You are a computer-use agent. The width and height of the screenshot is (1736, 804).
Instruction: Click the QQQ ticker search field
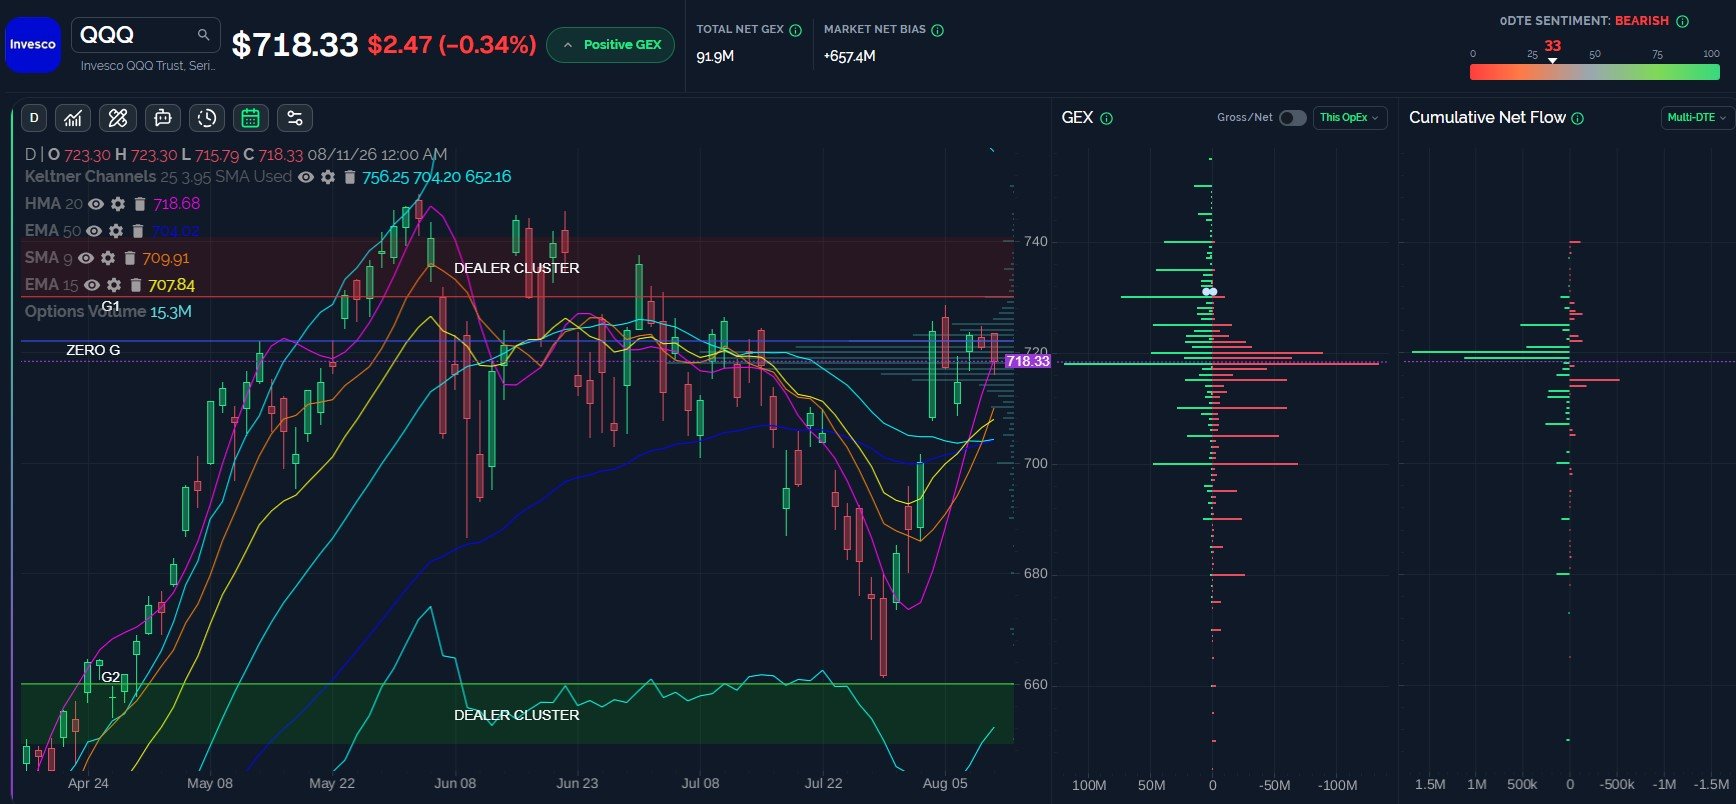146,35
